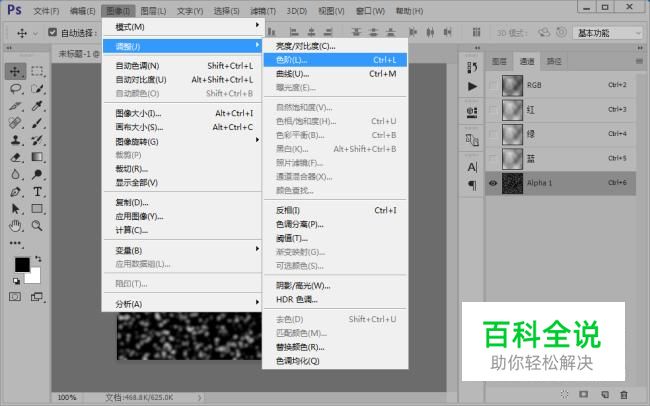
Task: Choose the Hand tool
Action: click(16, 225)
